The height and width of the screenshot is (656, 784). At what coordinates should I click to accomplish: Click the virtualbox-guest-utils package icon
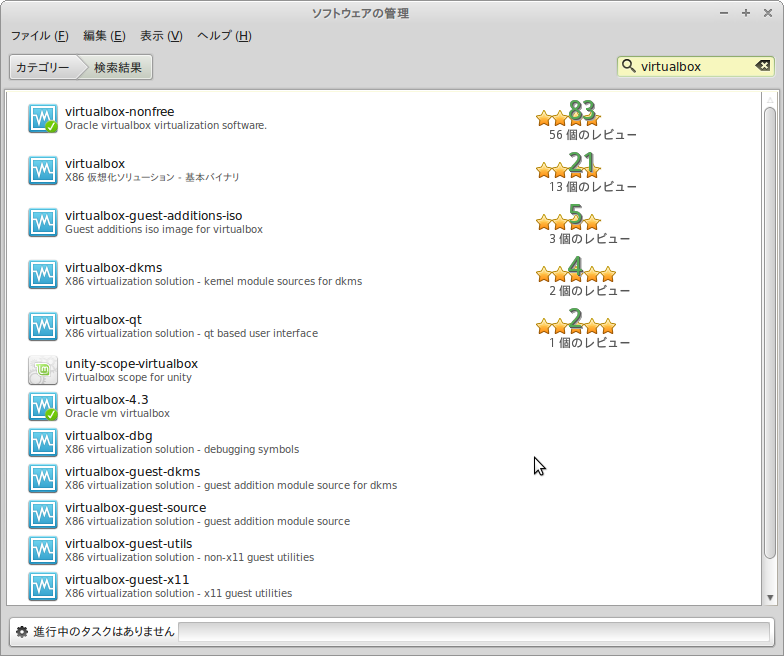[42, 550]
